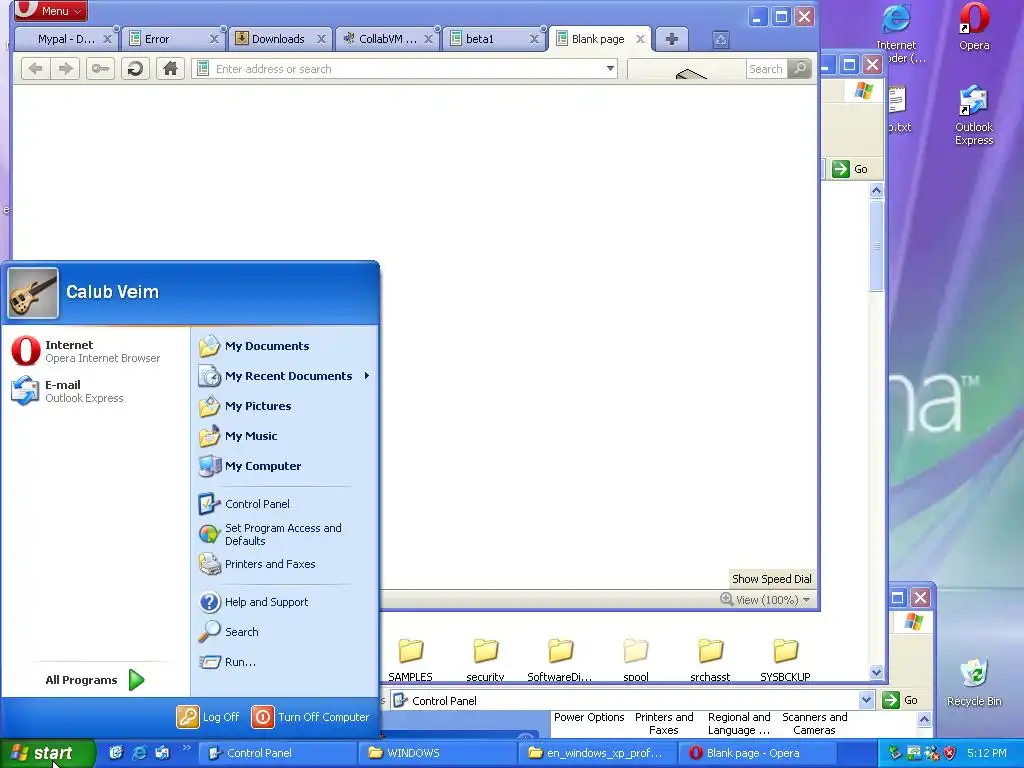The height and width of the screenshot is (768, 1024).
Task: Close the Blank page tab
Action: point(641,39)
